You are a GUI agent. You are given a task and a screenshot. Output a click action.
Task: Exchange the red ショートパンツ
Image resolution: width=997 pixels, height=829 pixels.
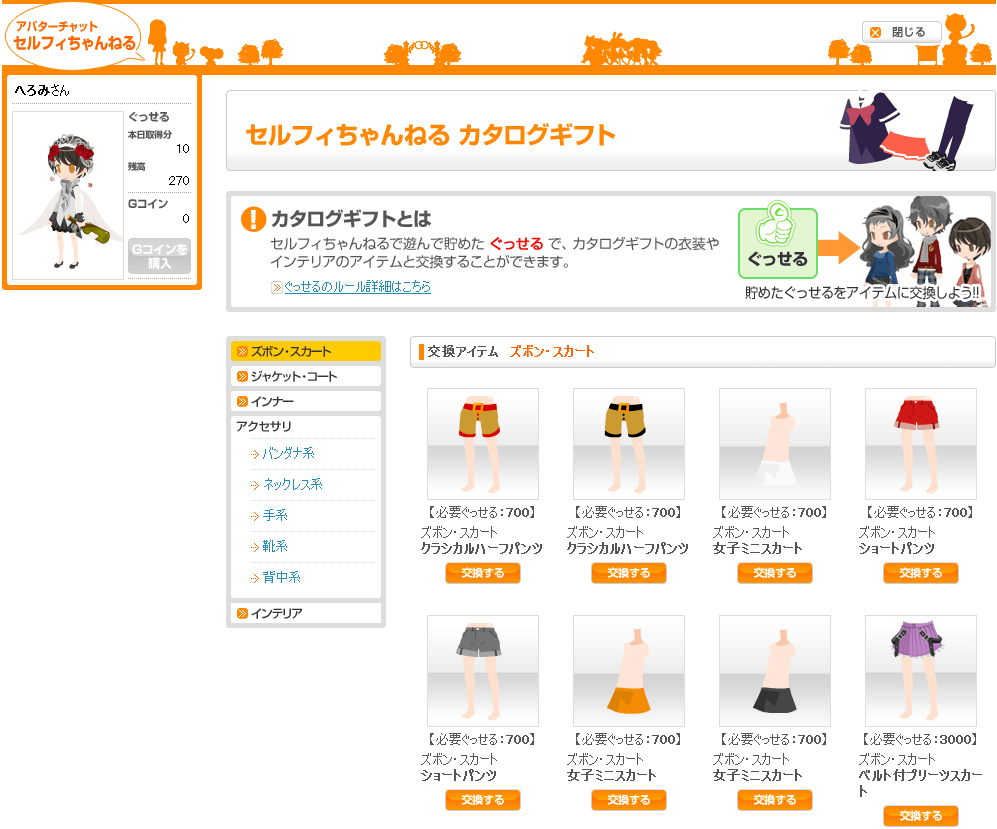pos(921,573)
